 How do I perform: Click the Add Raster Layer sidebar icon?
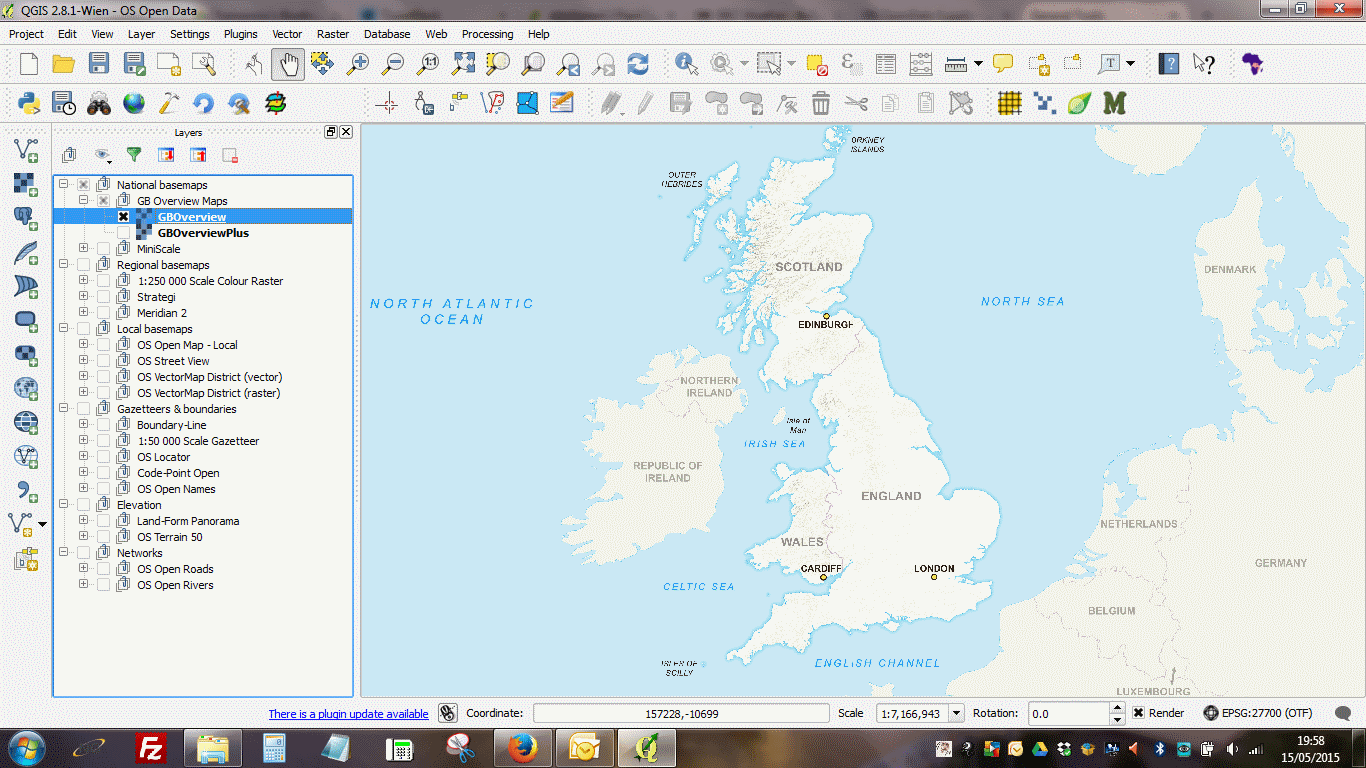click(26, 184)
